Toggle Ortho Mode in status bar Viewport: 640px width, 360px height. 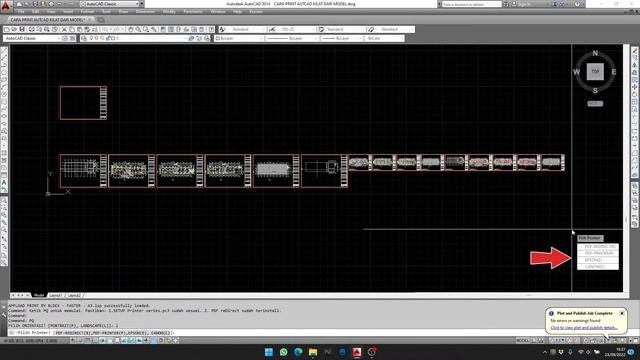tap(95, 340)
